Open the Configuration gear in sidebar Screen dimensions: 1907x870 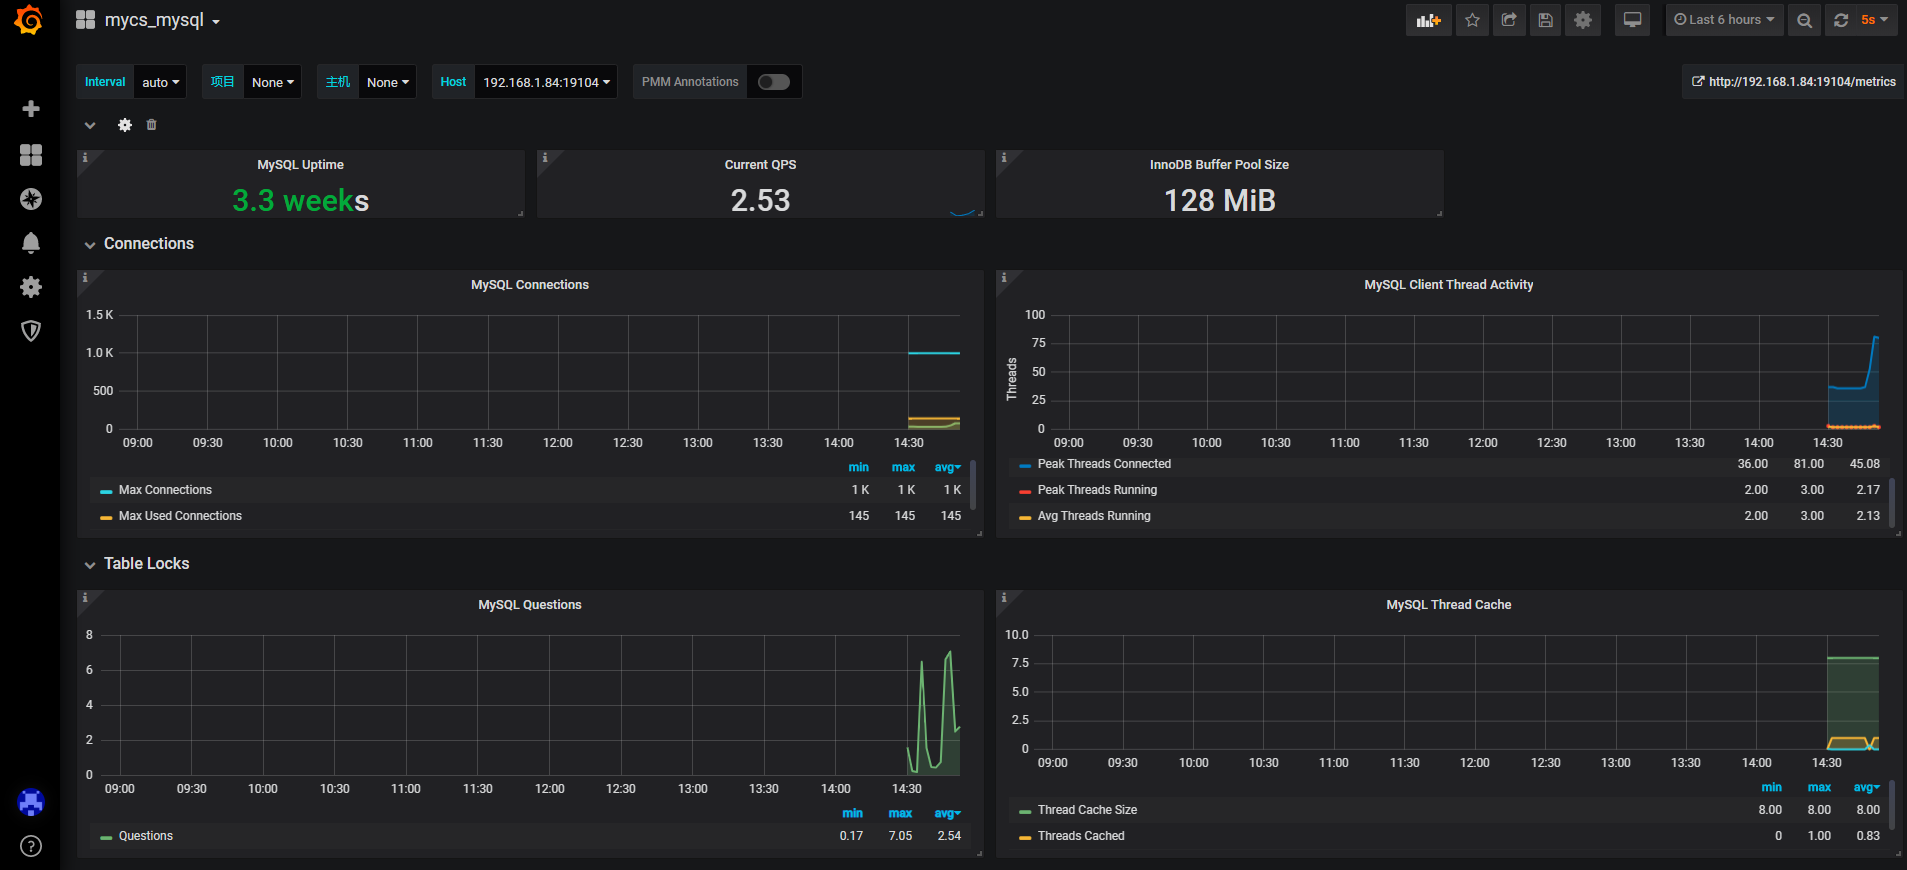tap(31, 287)
